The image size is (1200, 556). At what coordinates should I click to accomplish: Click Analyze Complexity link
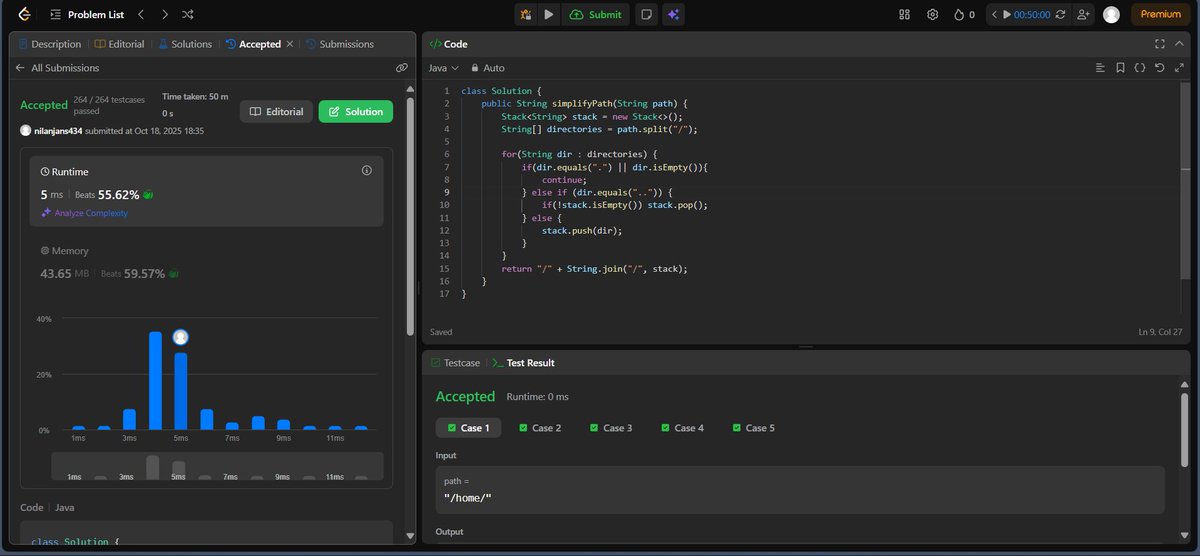coord(84,213)
